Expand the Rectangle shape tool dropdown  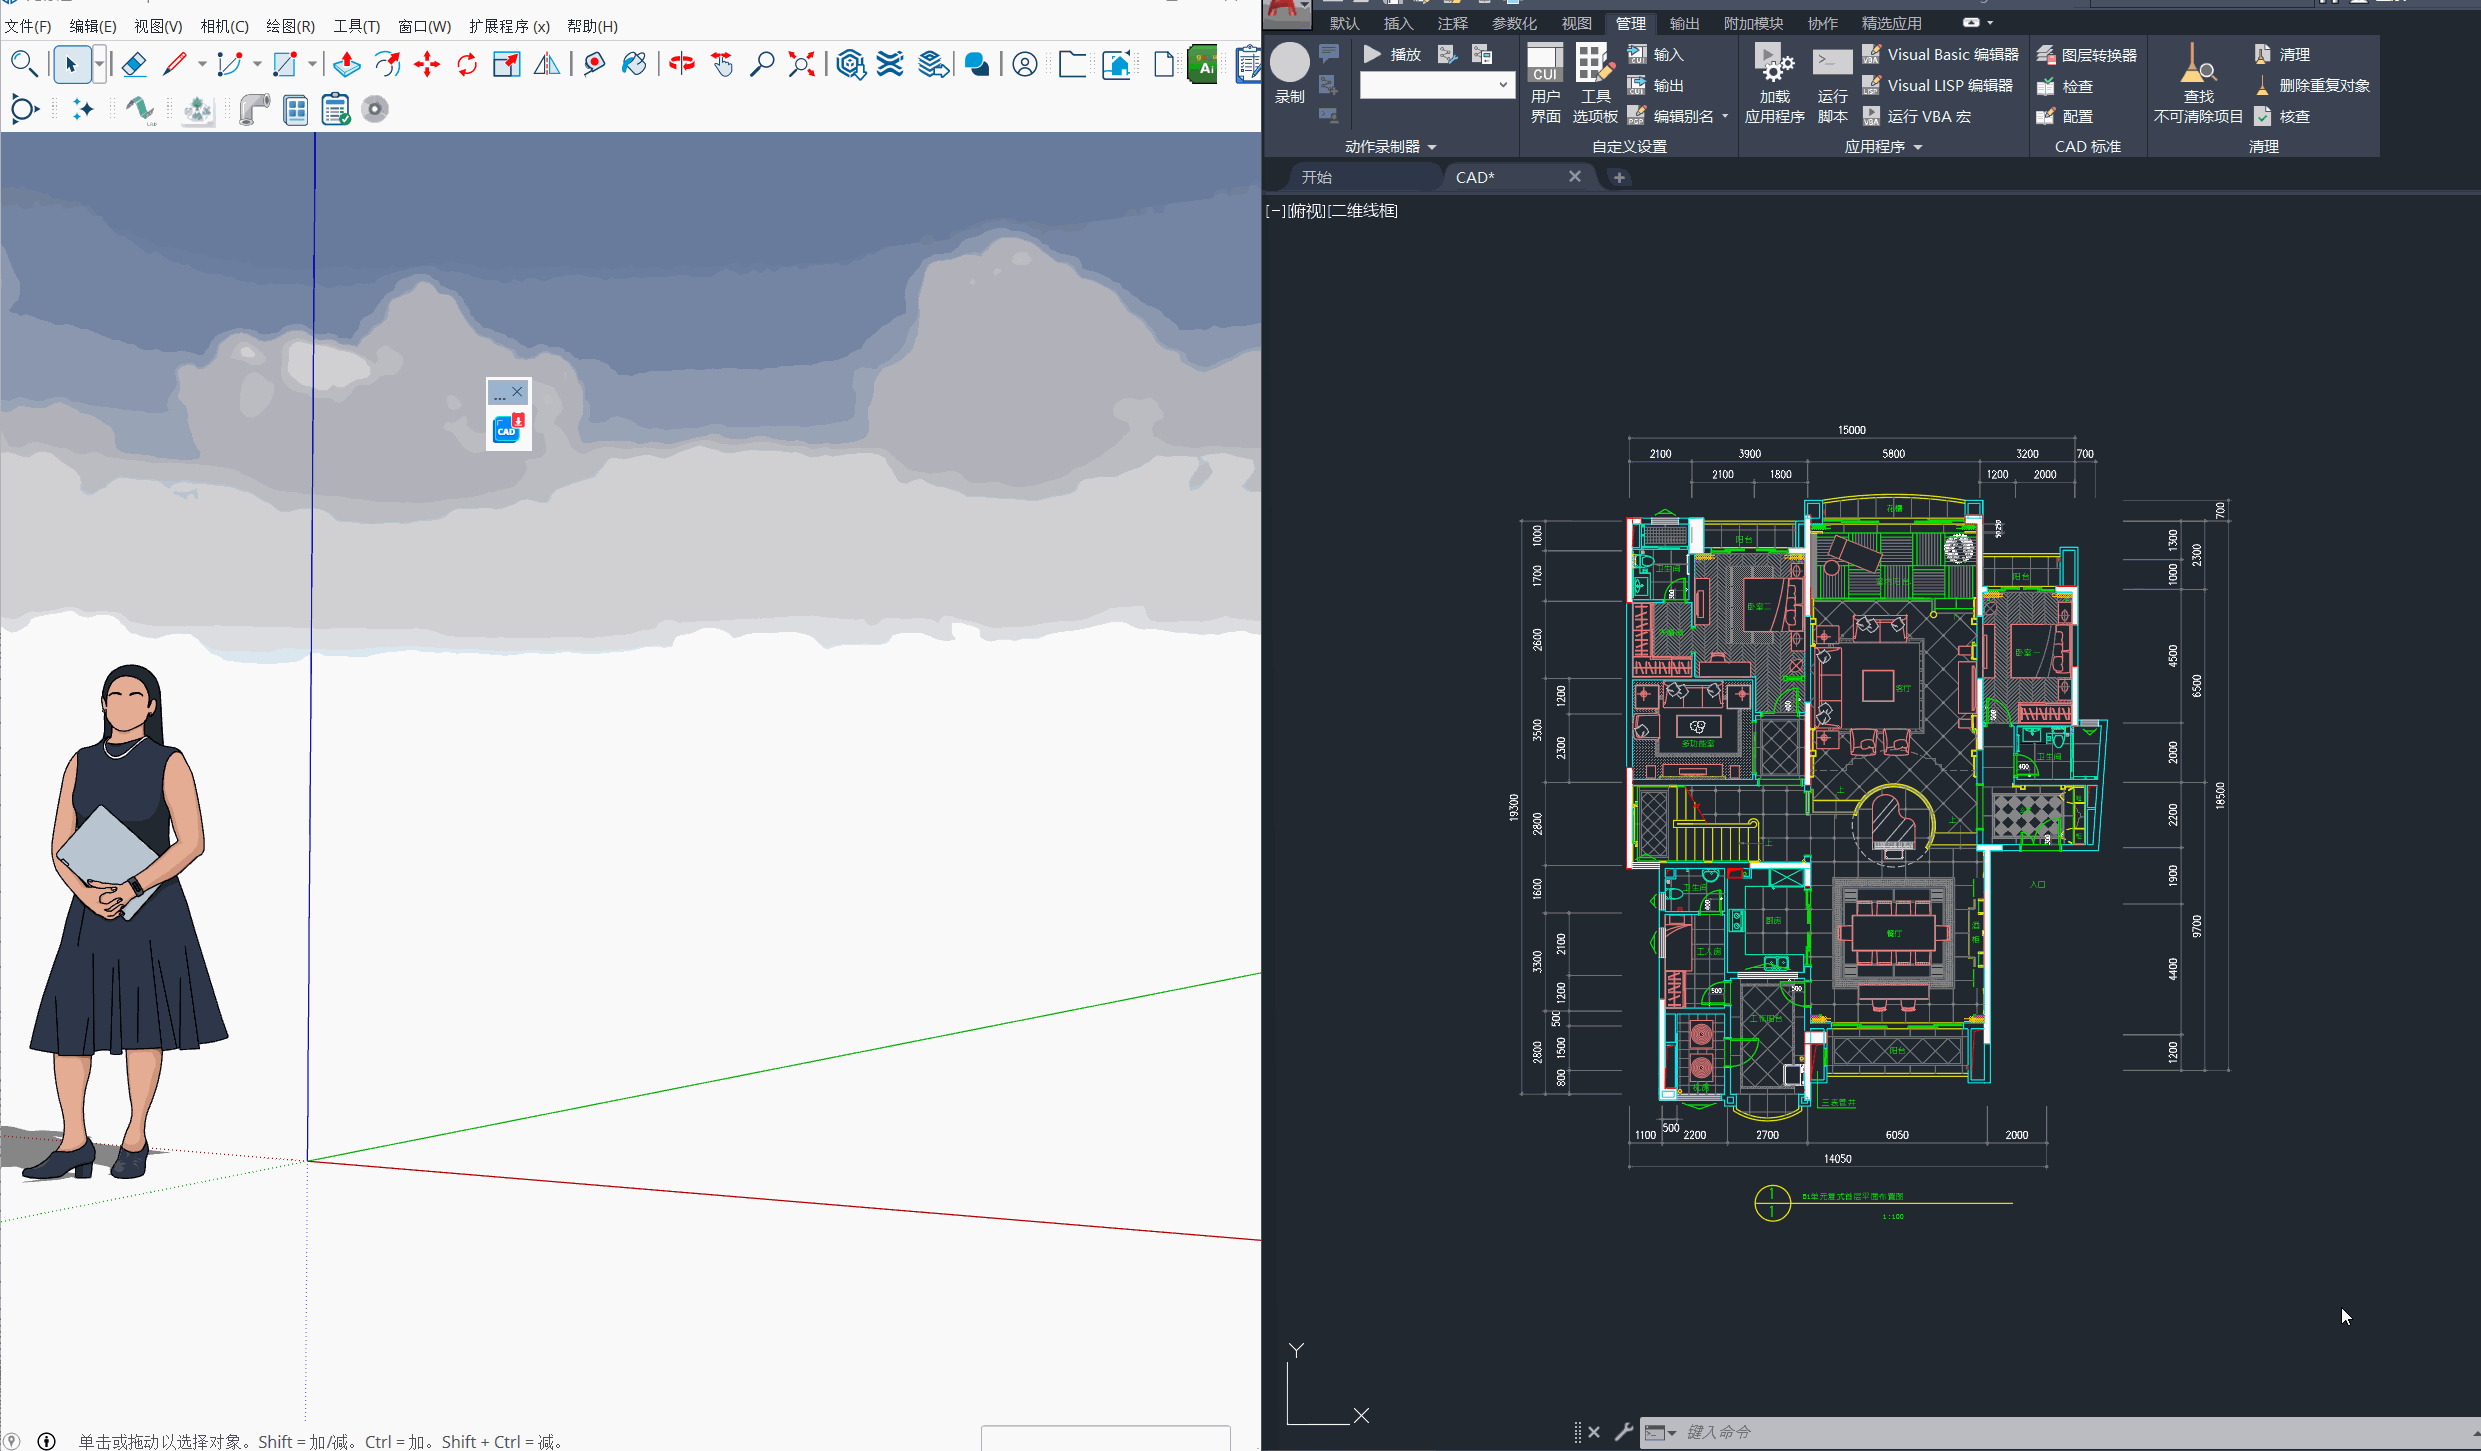[312, 65]
